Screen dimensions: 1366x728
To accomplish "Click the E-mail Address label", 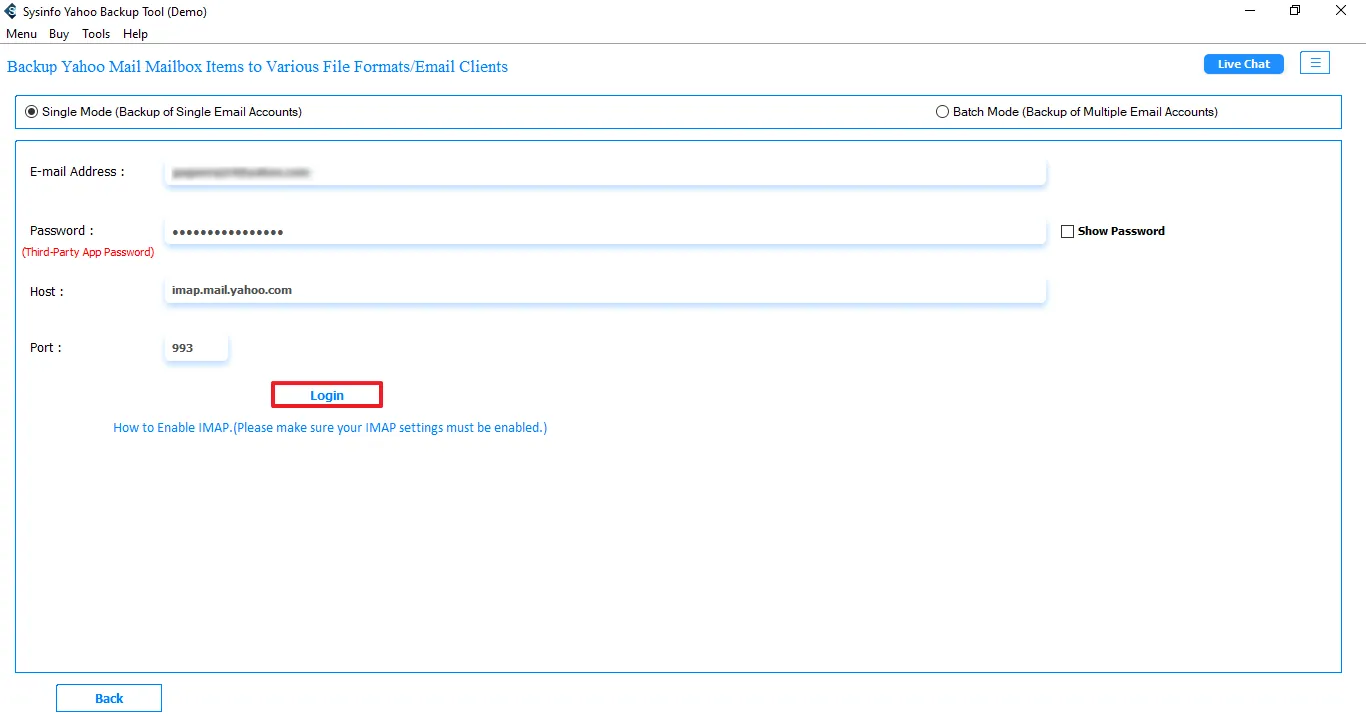I will click(x=77, y=172).
